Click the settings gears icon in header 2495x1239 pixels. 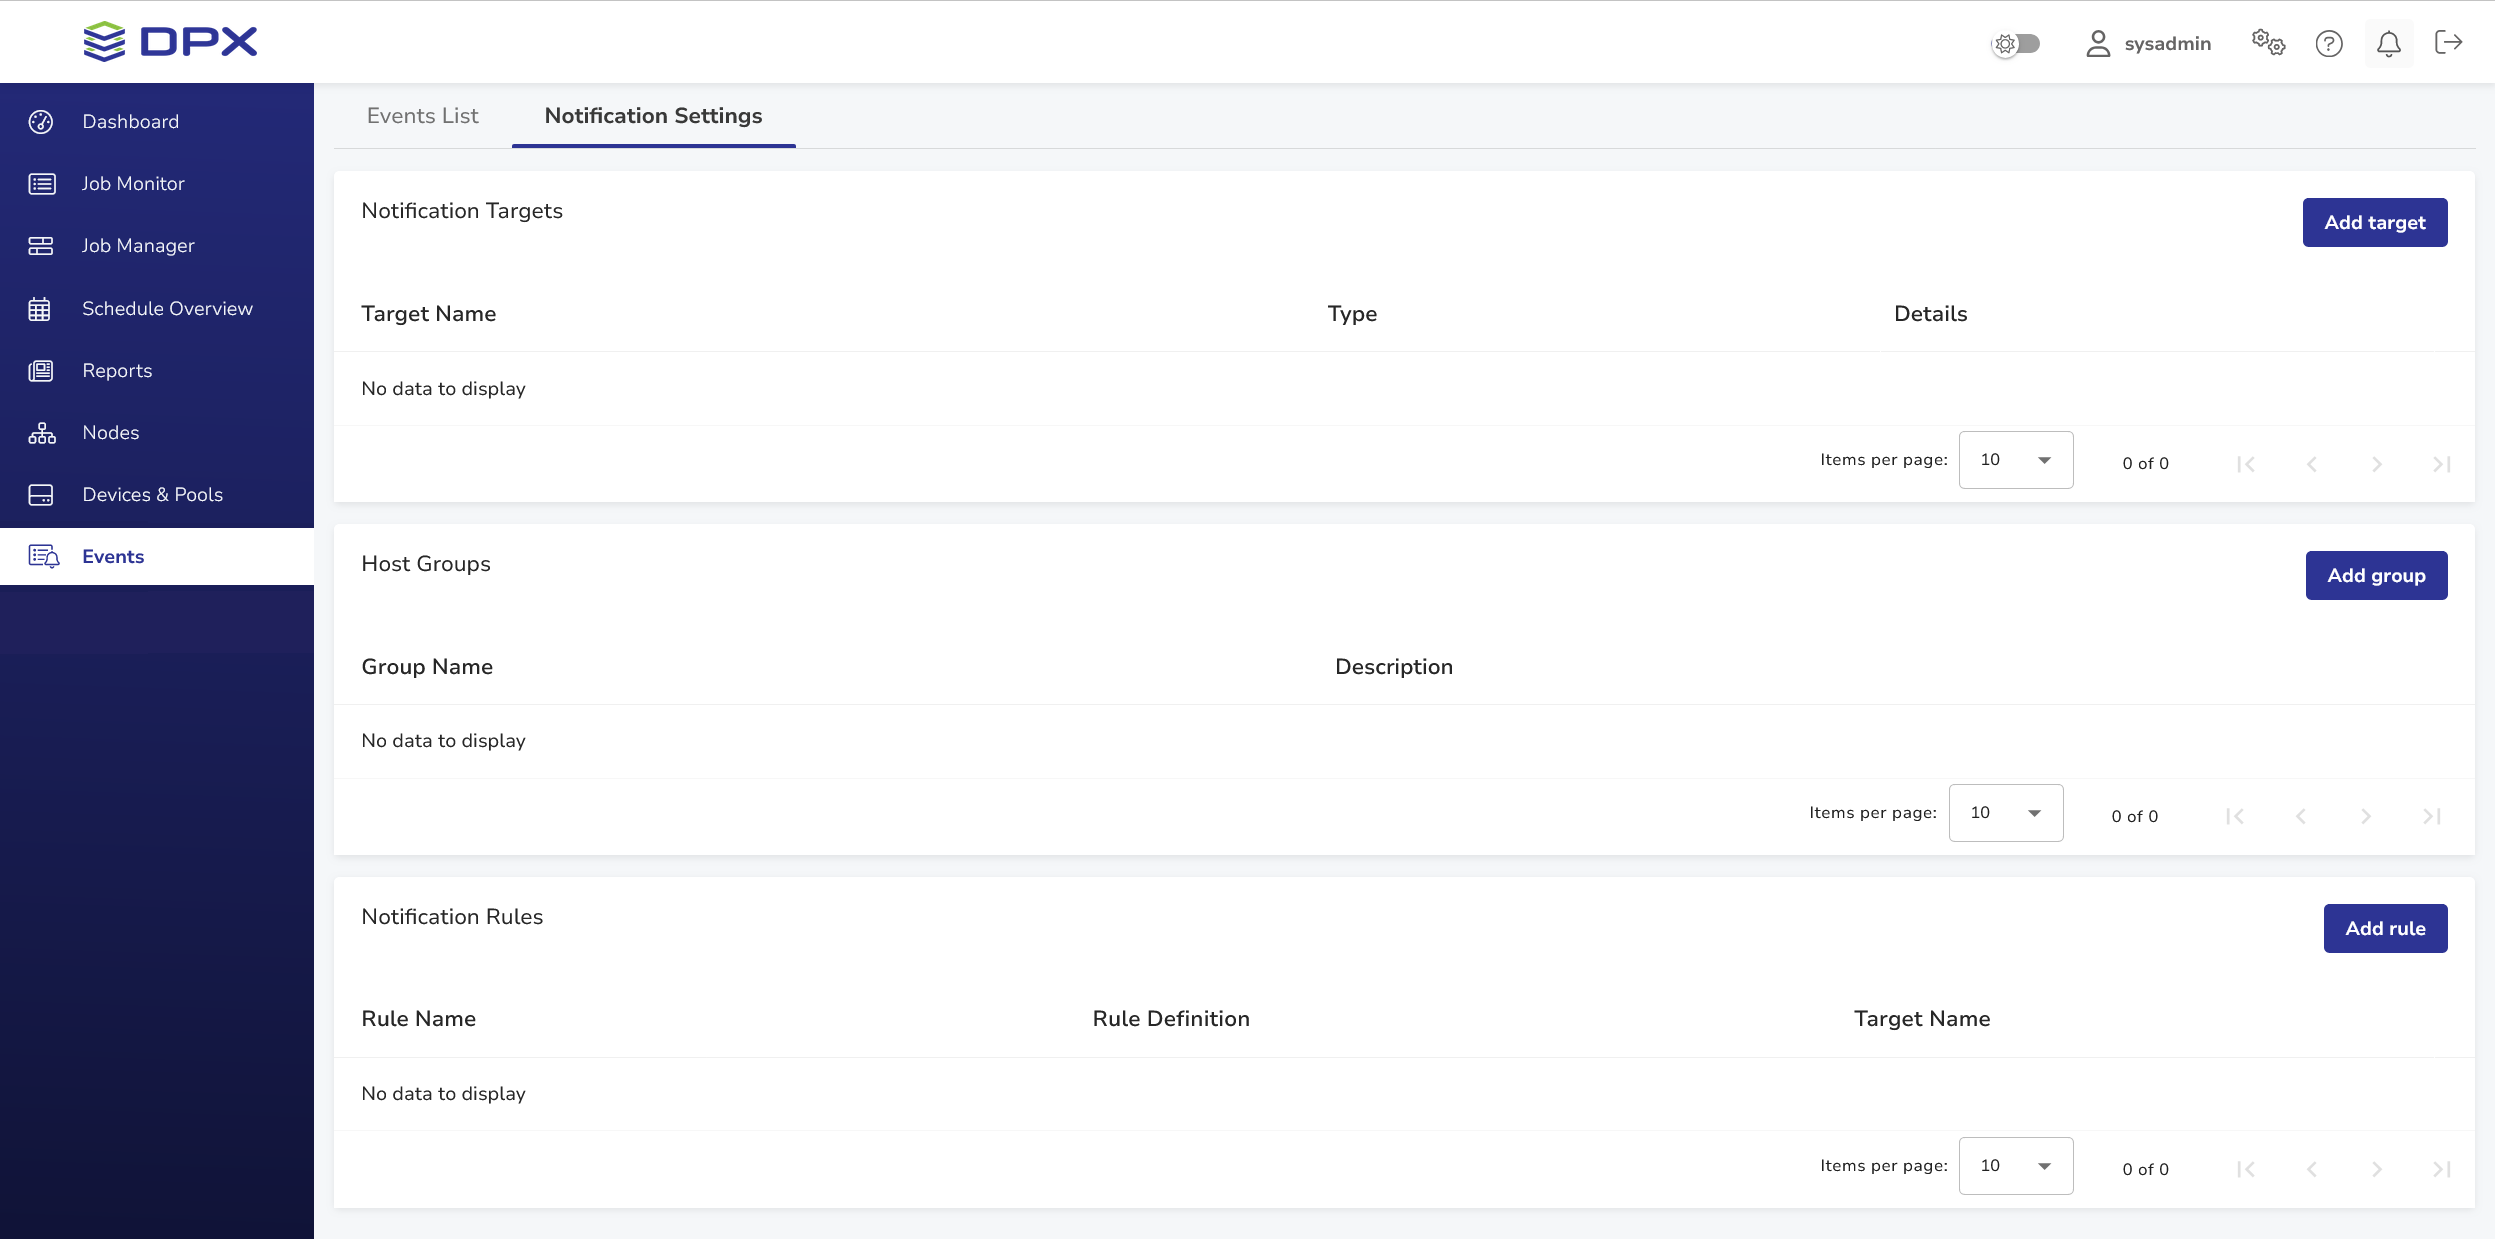pos(2267,43)
